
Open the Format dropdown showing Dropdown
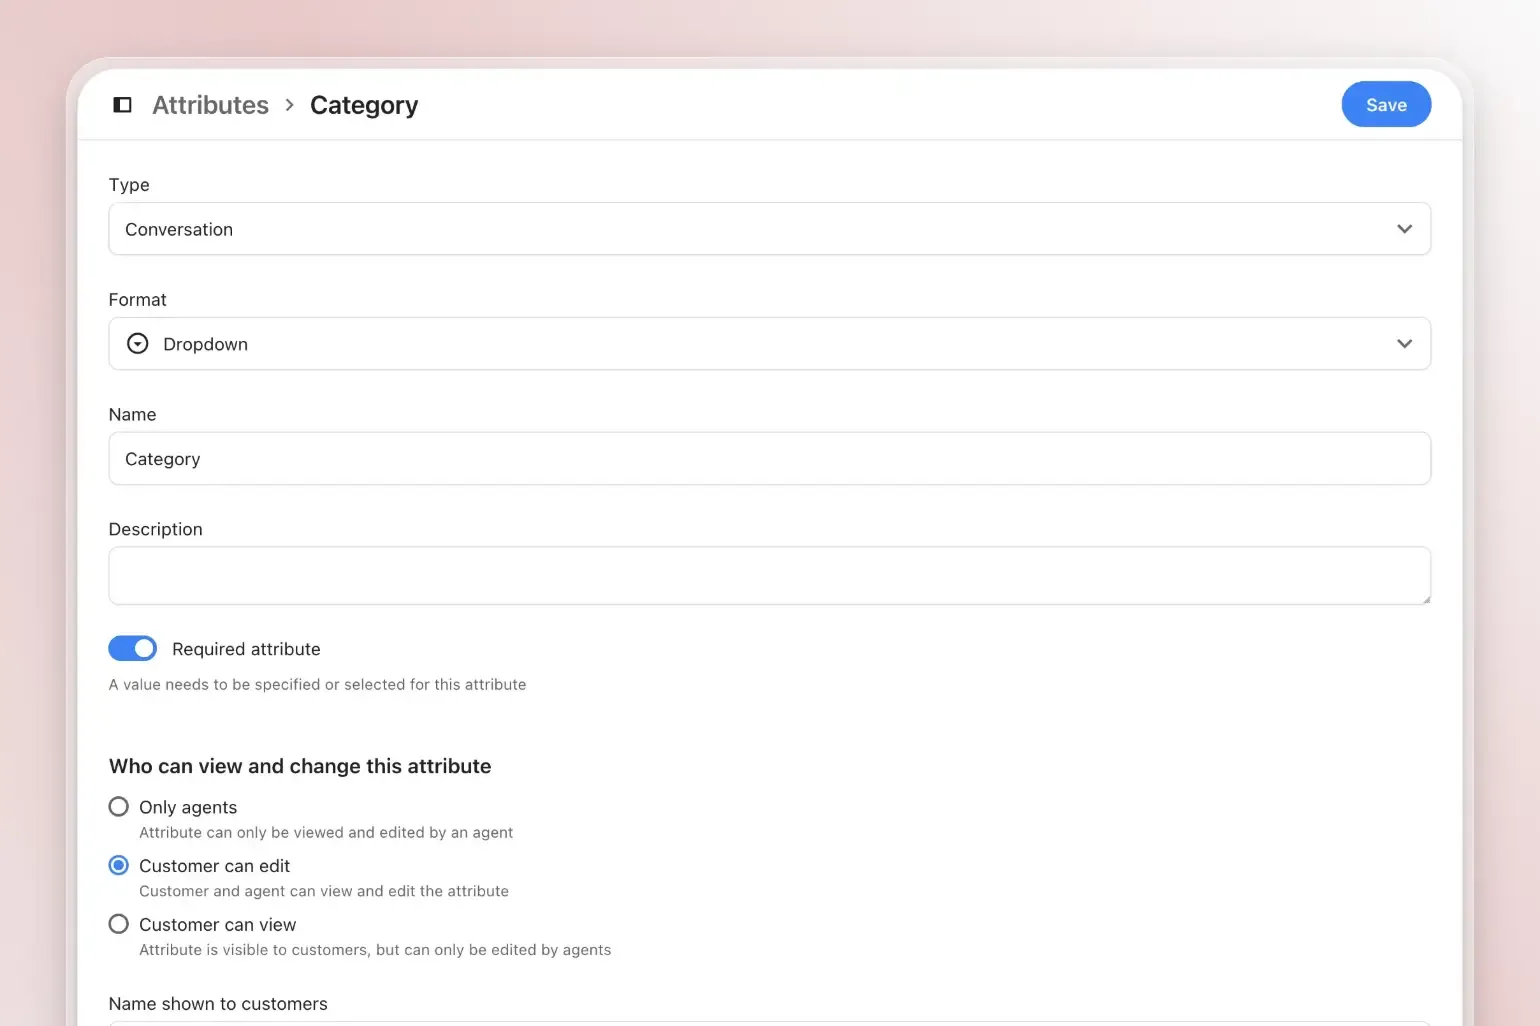(769, 344)
